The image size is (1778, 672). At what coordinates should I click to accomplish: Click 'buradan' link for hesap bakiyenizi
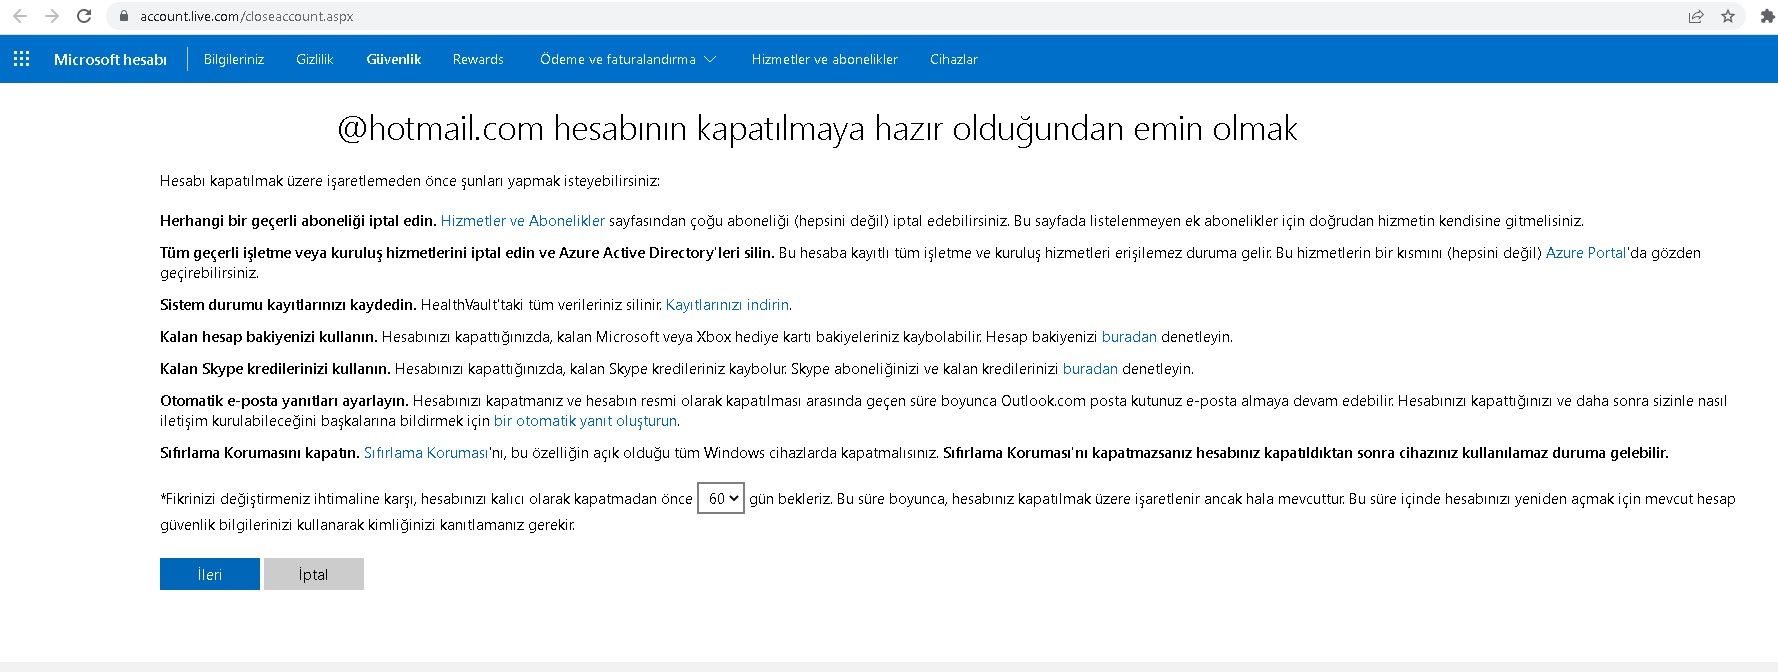[1129, 337]
